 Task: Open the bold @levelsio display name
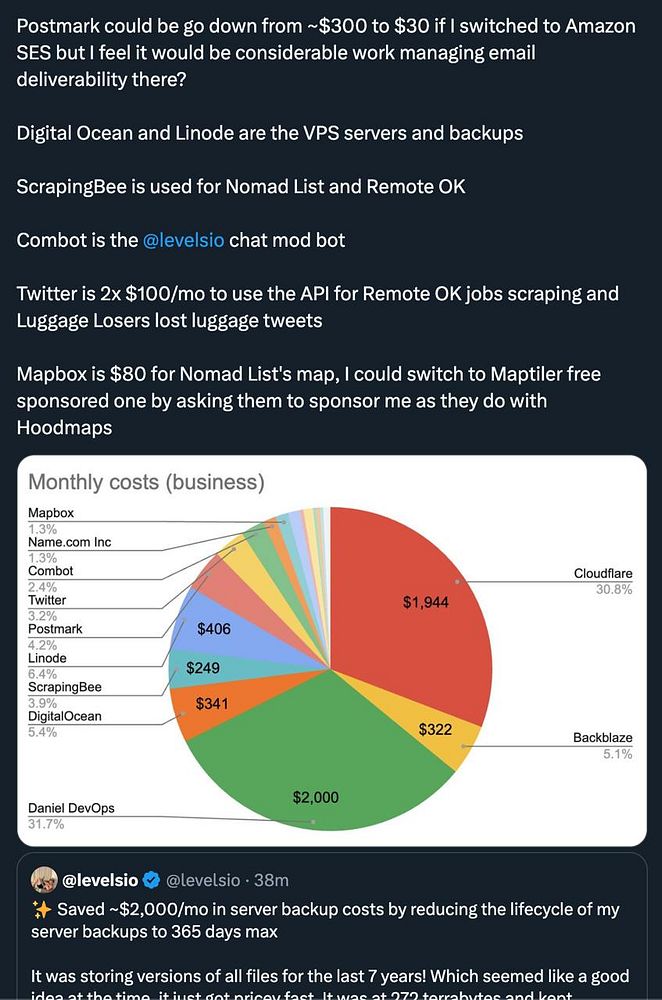(x=100, y=880)
